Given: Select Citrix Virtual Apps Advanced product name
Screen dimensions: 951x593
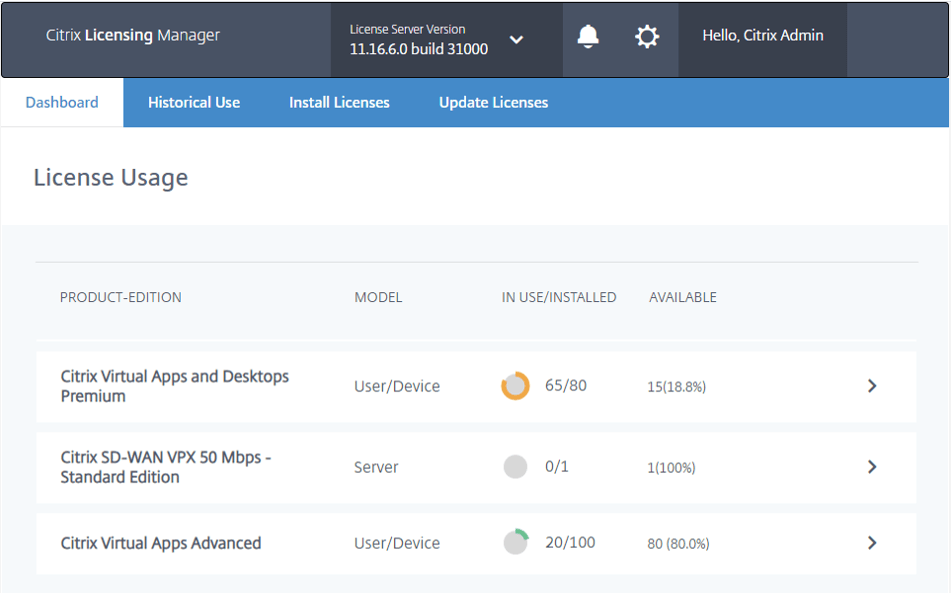Looking at the screenshot, I should click(161, 543).
